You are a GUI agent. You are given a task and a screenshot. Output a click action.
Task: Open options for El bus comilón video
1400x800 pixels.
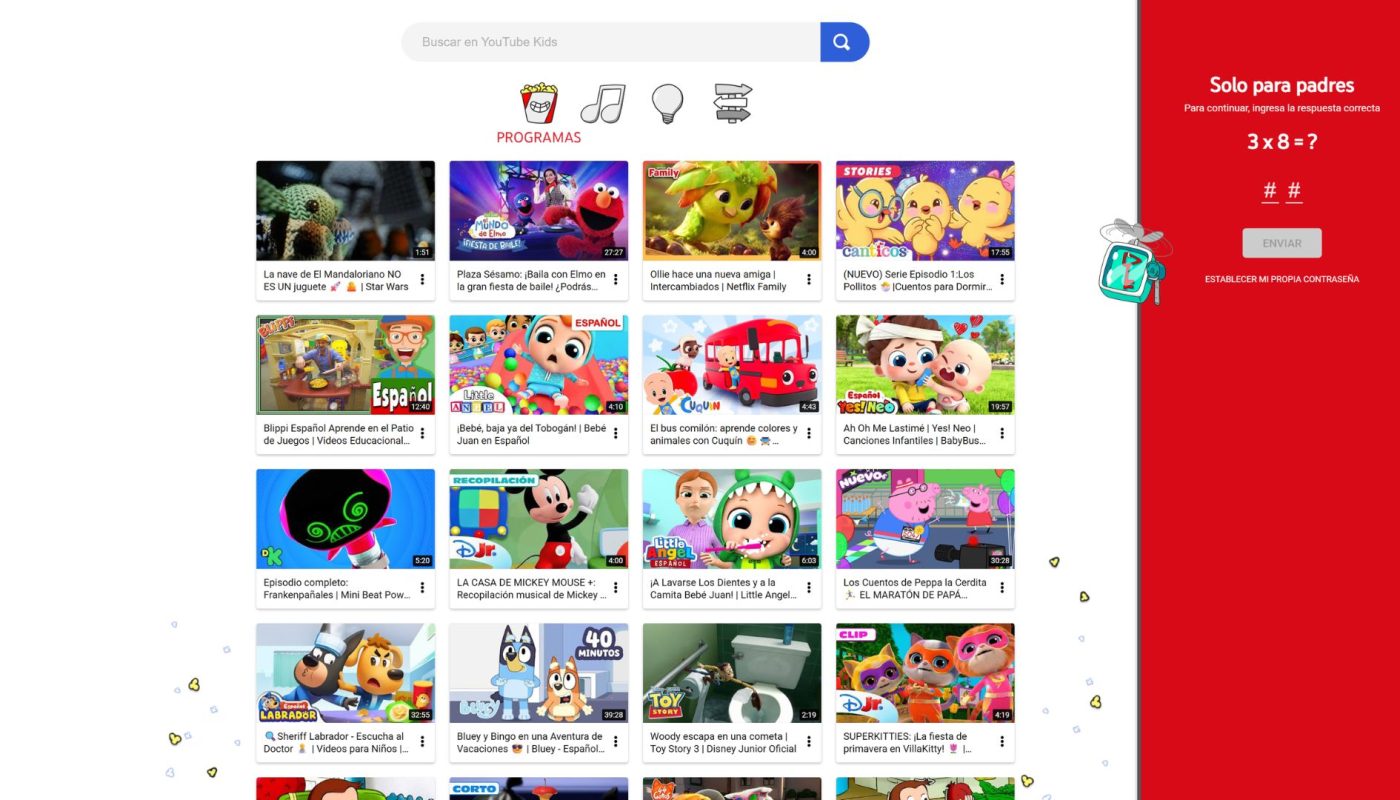(808, 434)
